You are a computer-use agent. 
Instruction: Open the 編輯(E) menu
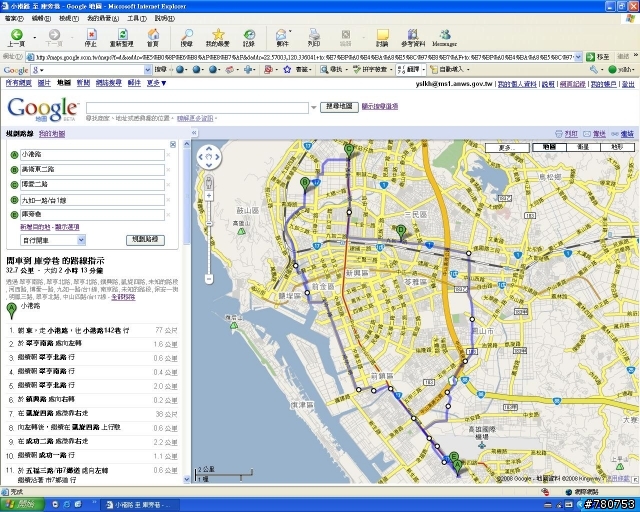pos(41,18)
